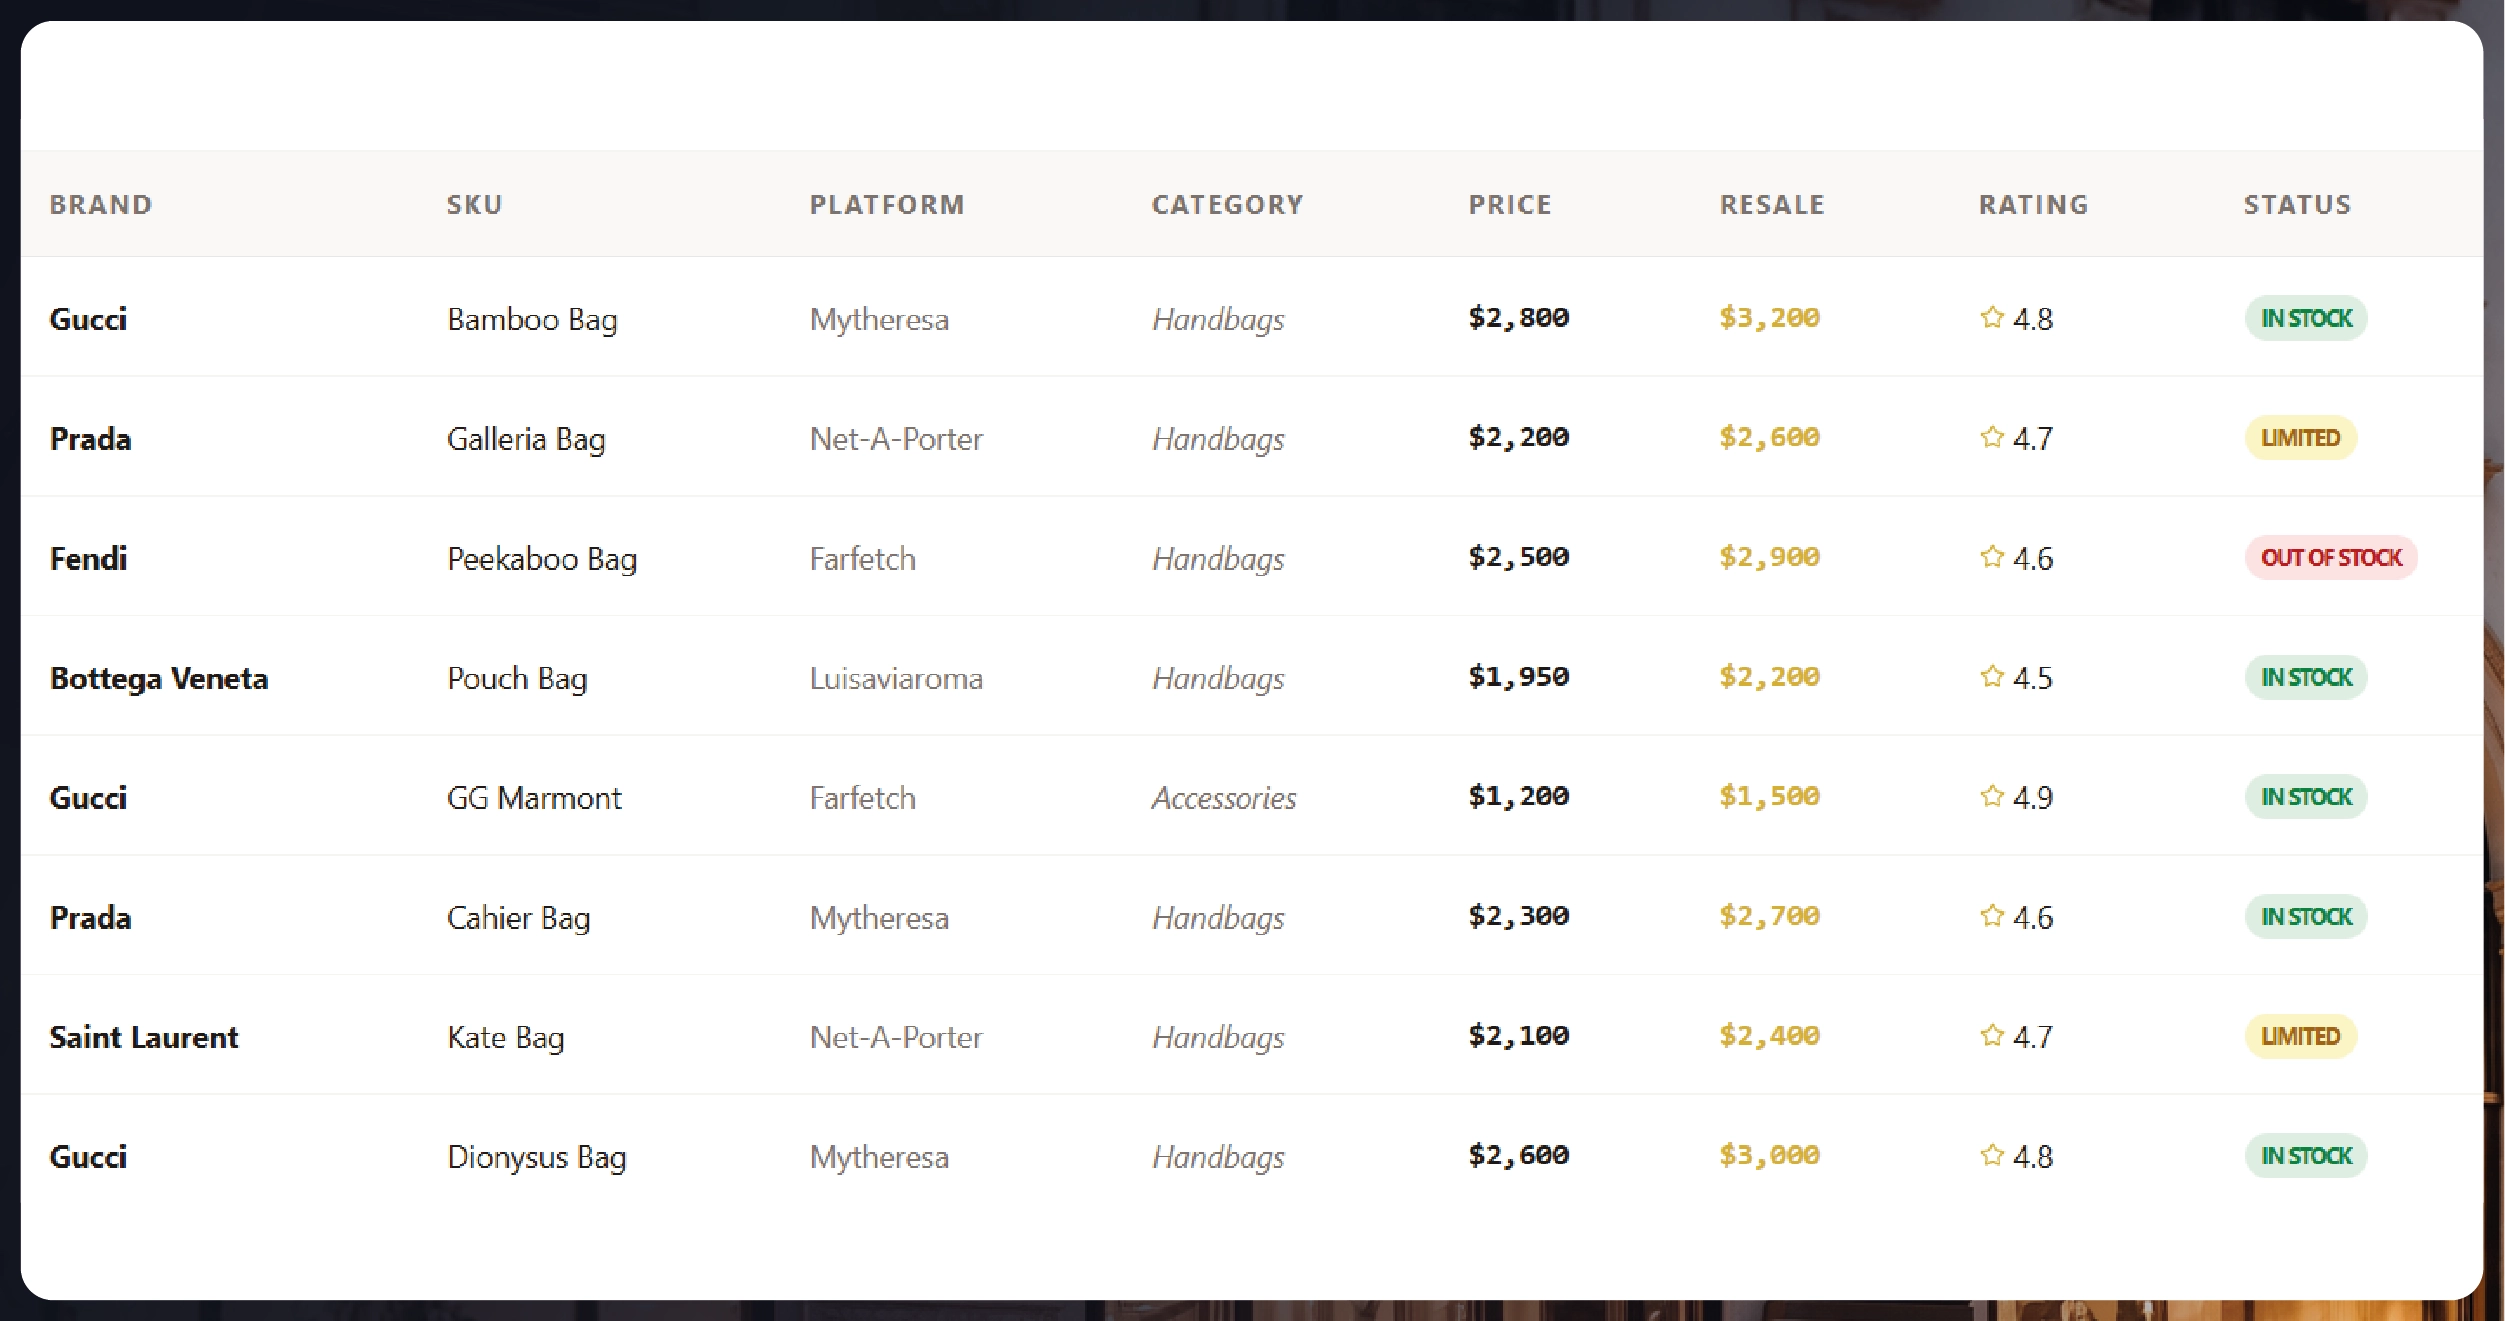Select the star icon next to Prada Galleria rating
Viewport: 2505px width, 1321px height.
1991,438
